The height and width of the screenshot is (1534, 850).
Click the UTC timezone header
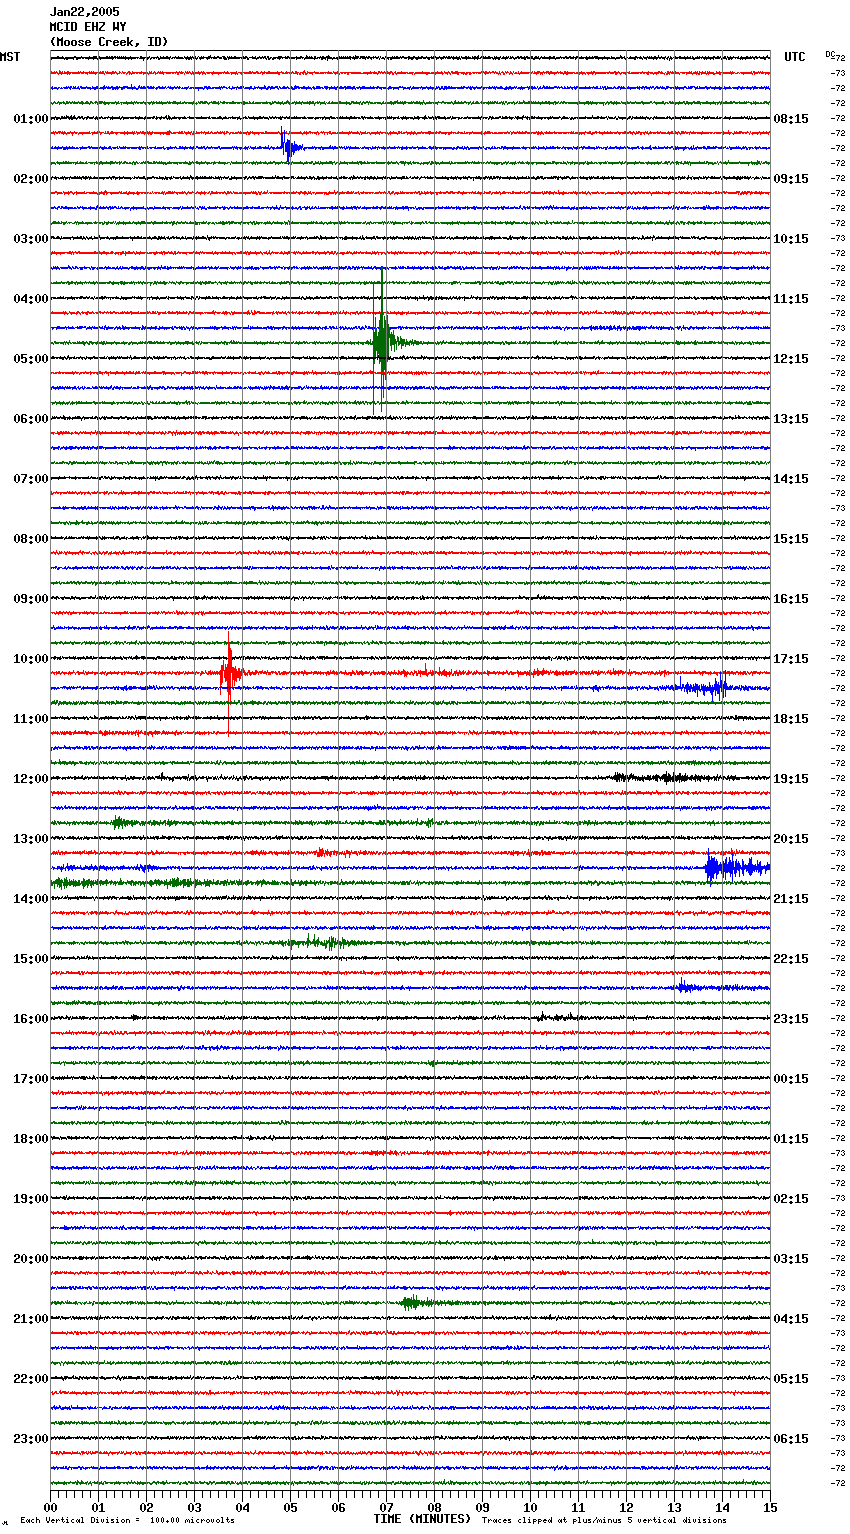[x=795, y=57]
